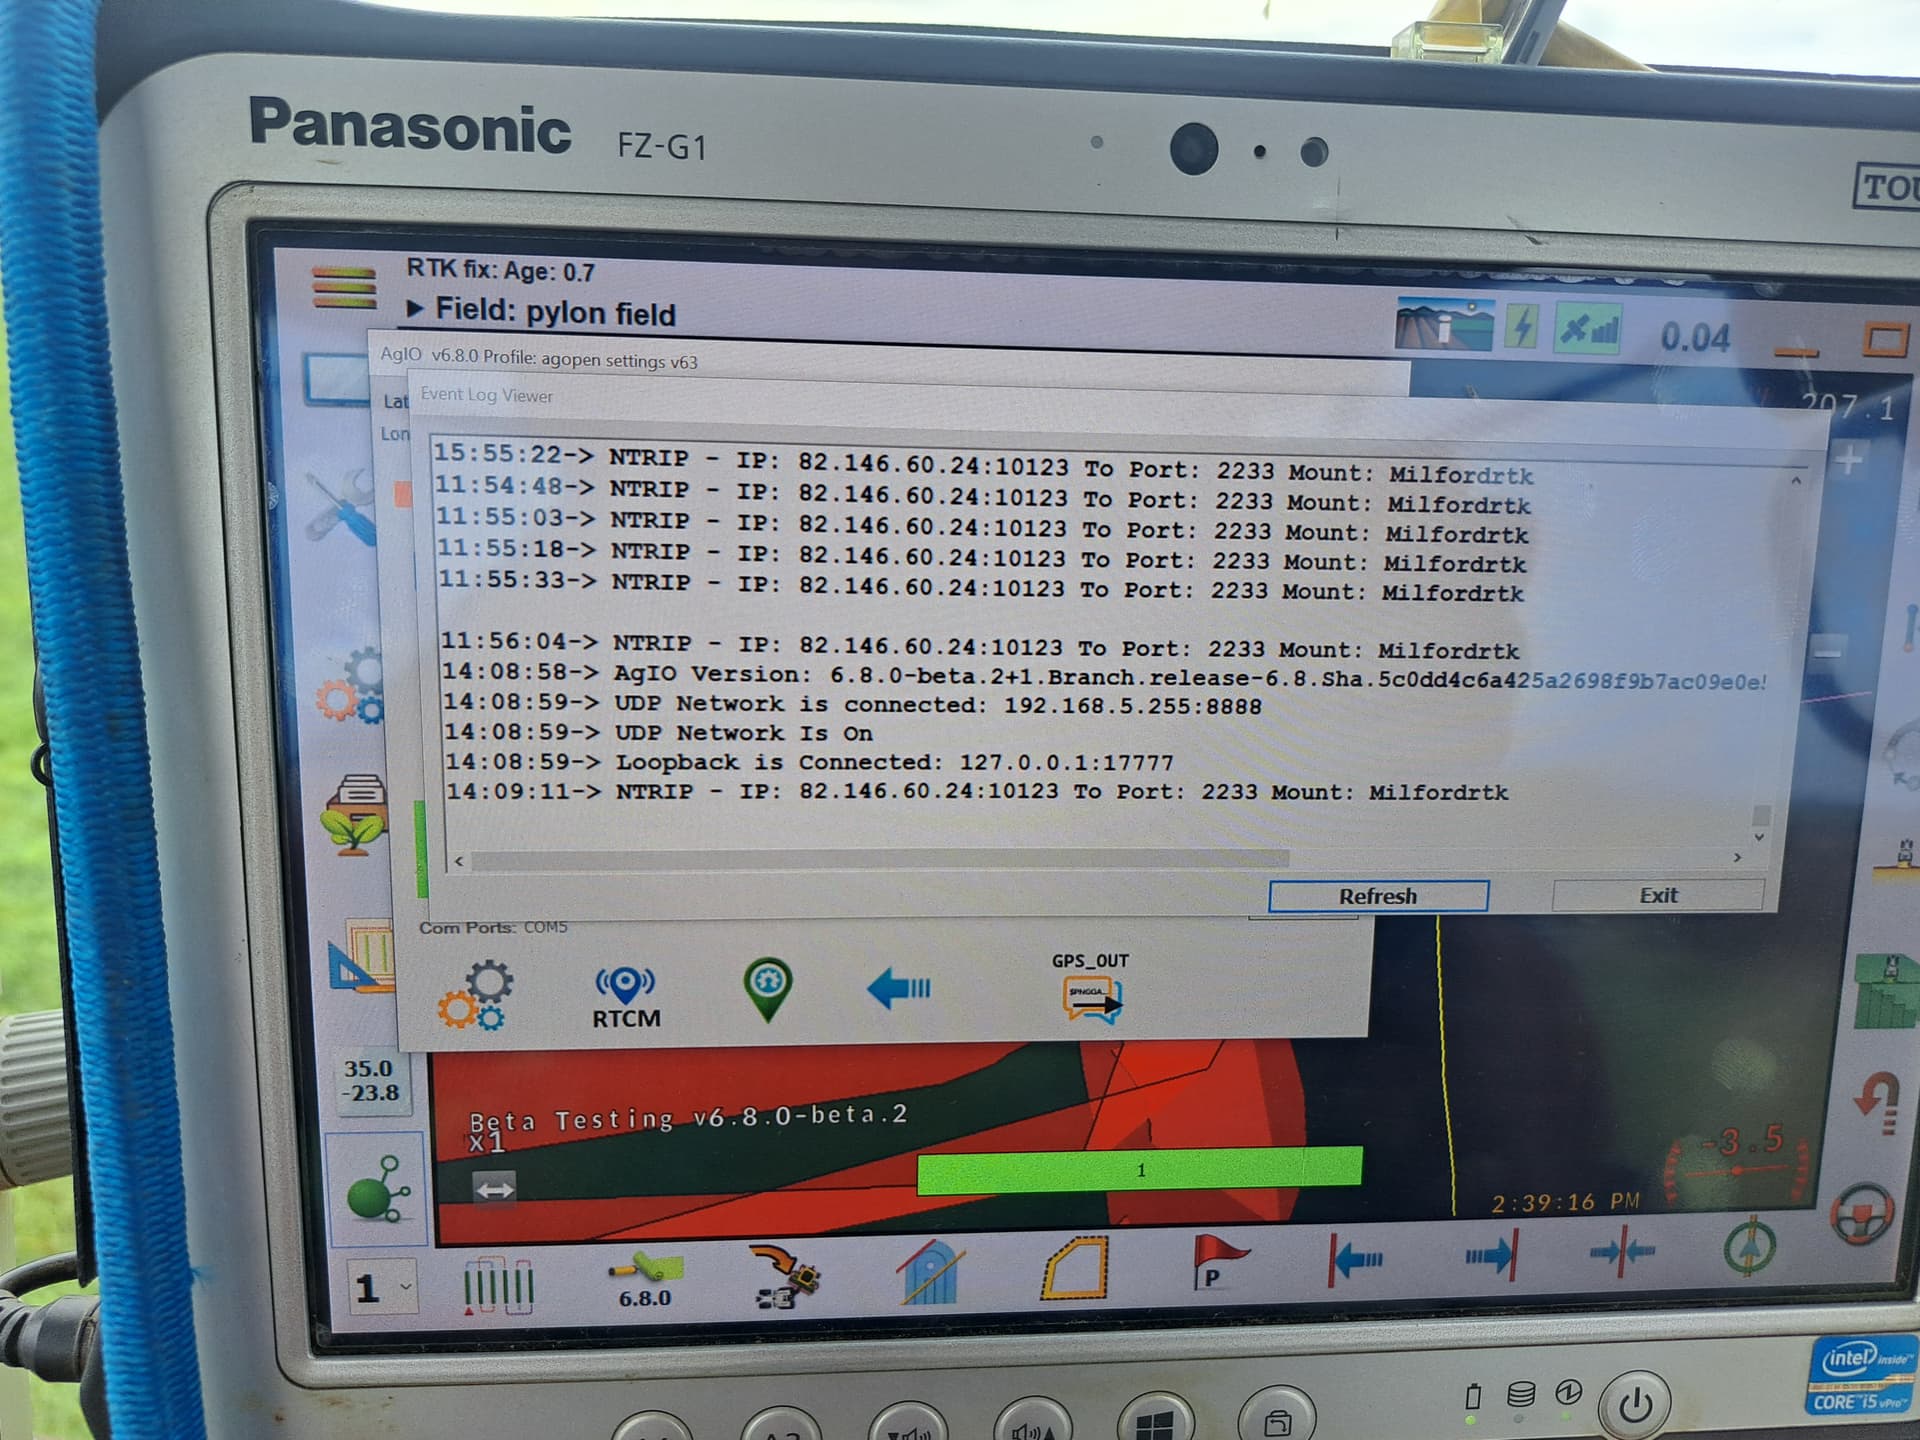Expand the Field: pylon field triangle
The height and width of the screenshot is (1440, 1920).
click(x=415, y=309)
